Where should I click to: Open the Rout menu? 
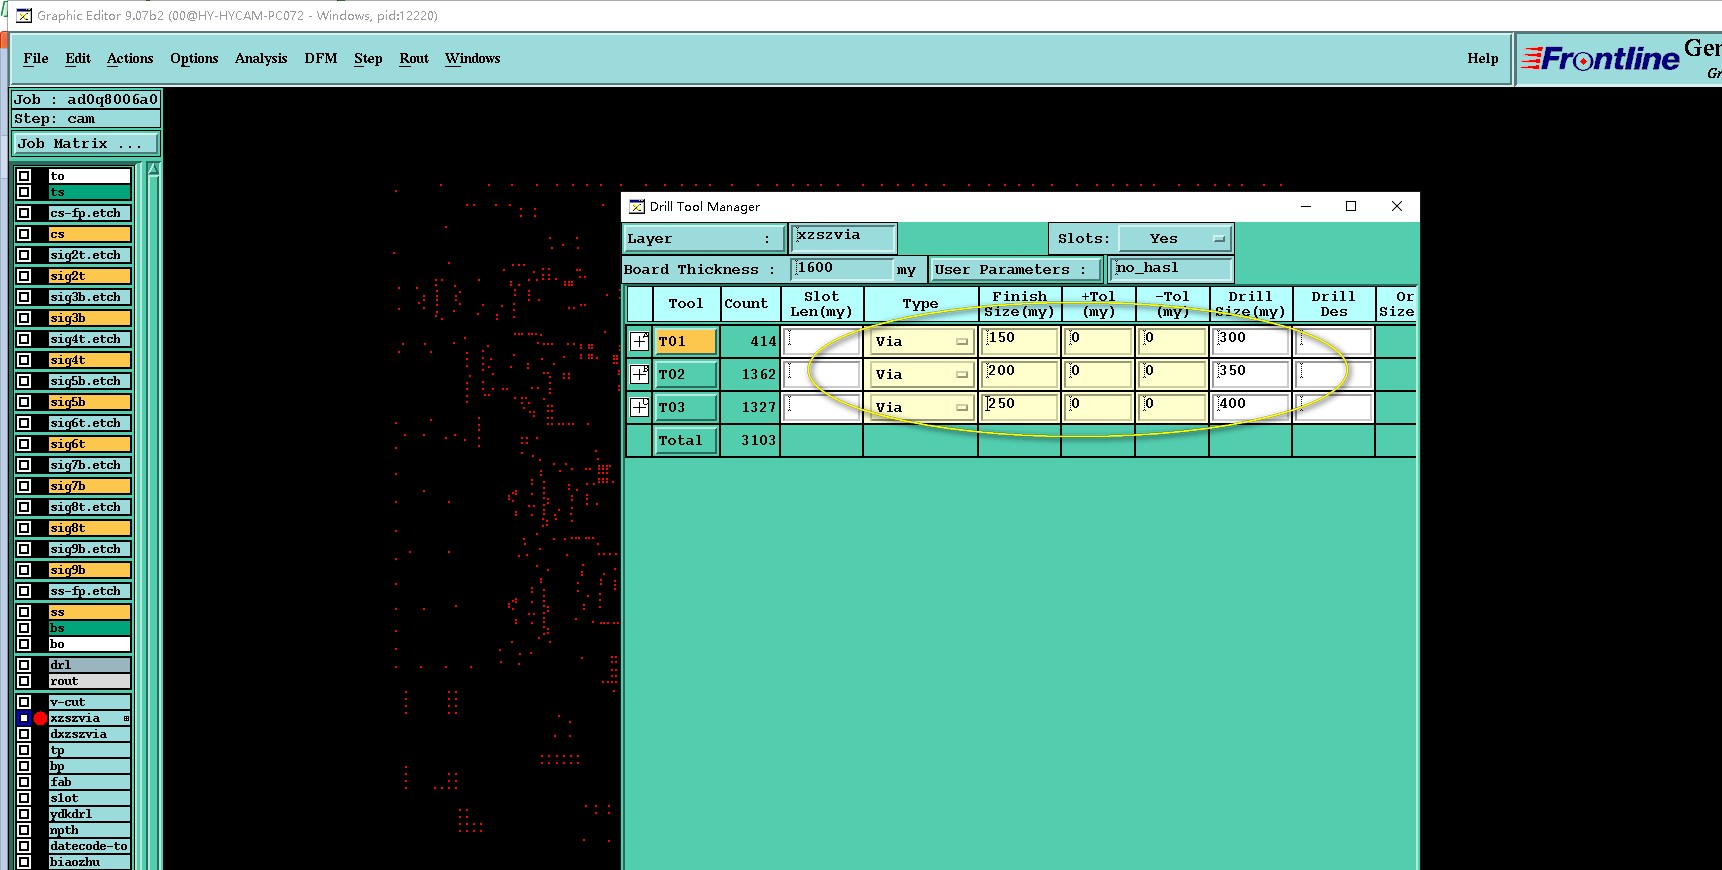pyautogui.click(x=414, y=58)
